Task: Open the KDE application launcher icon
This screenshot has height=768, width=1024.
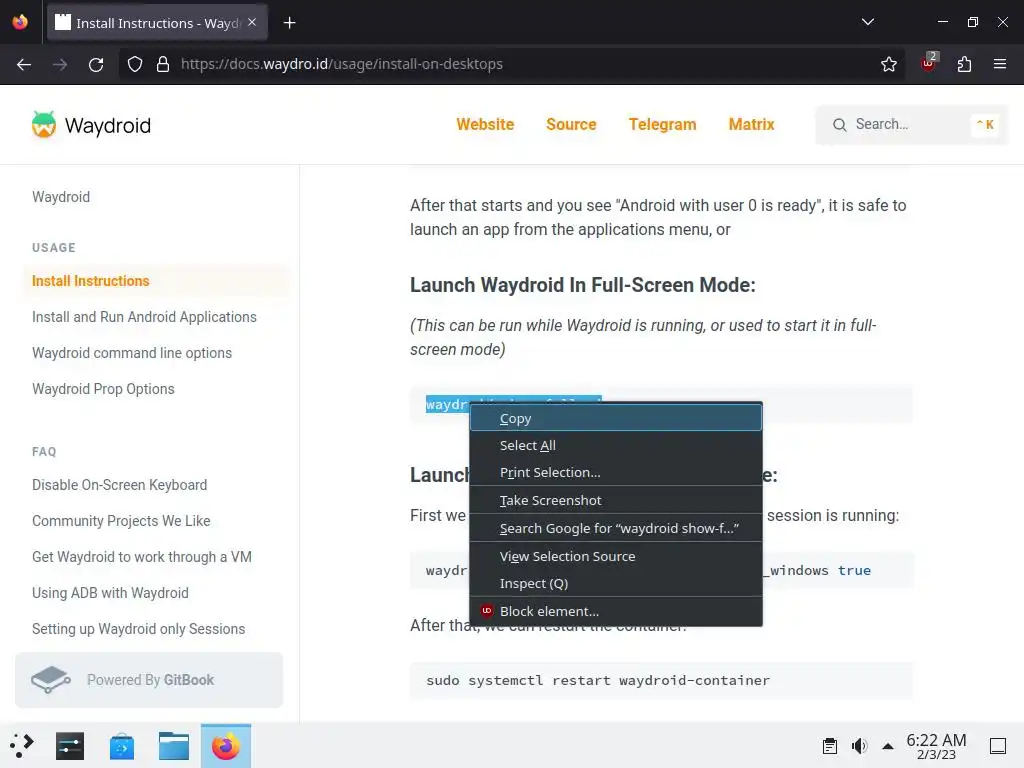Action: pos(22,746)
